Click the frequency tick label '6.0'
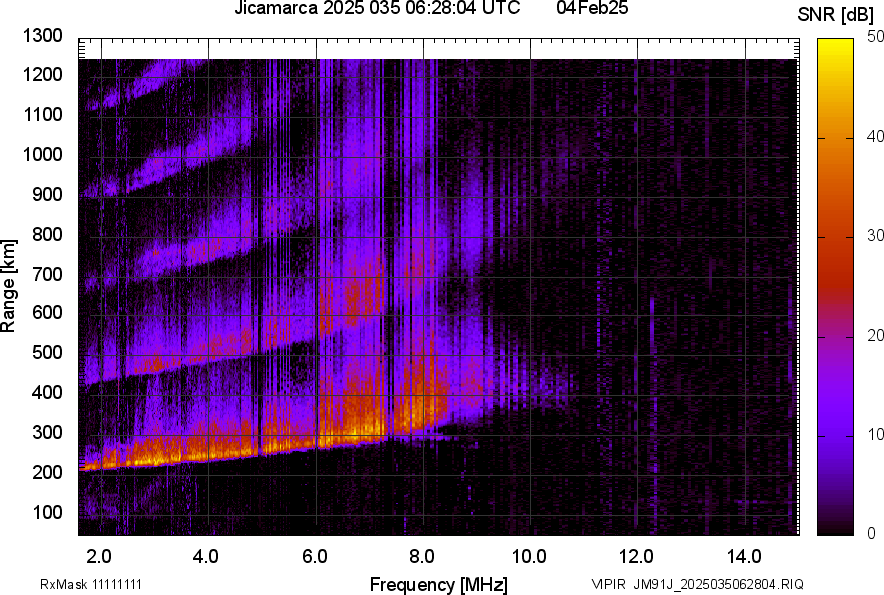Viewport: 884px width, 595px height. point(315,557)
